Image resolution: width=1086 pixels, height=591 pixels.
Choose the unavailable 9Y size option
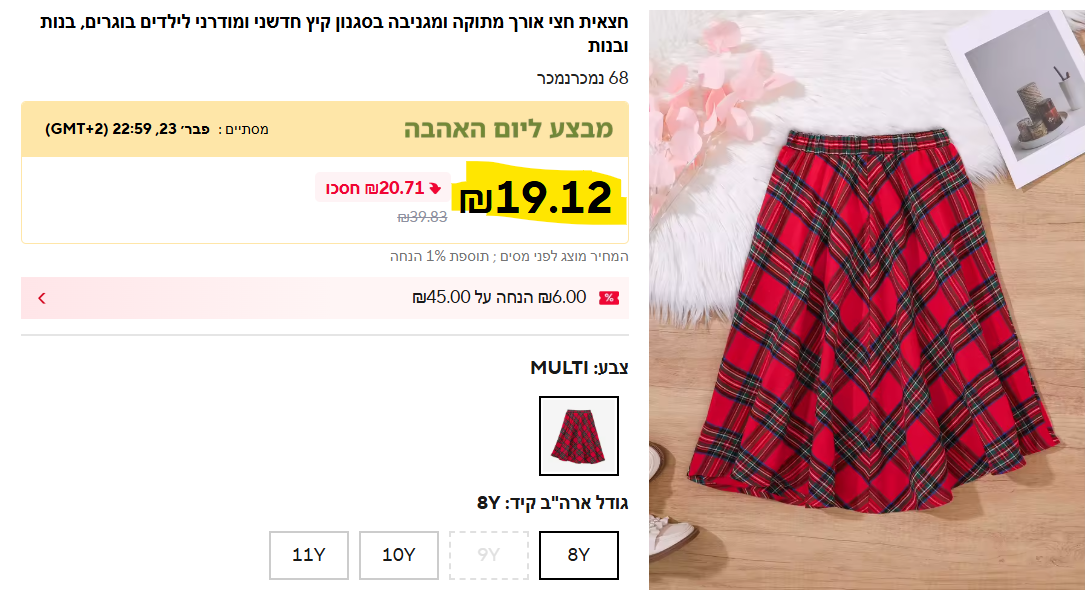click(x=488, y=555)
